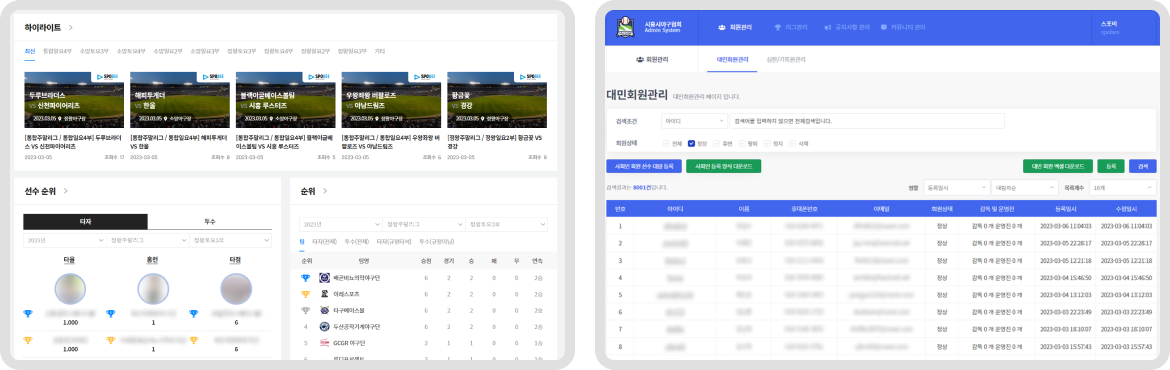Click the baseball association logo in the admin header

pos(625,27)
